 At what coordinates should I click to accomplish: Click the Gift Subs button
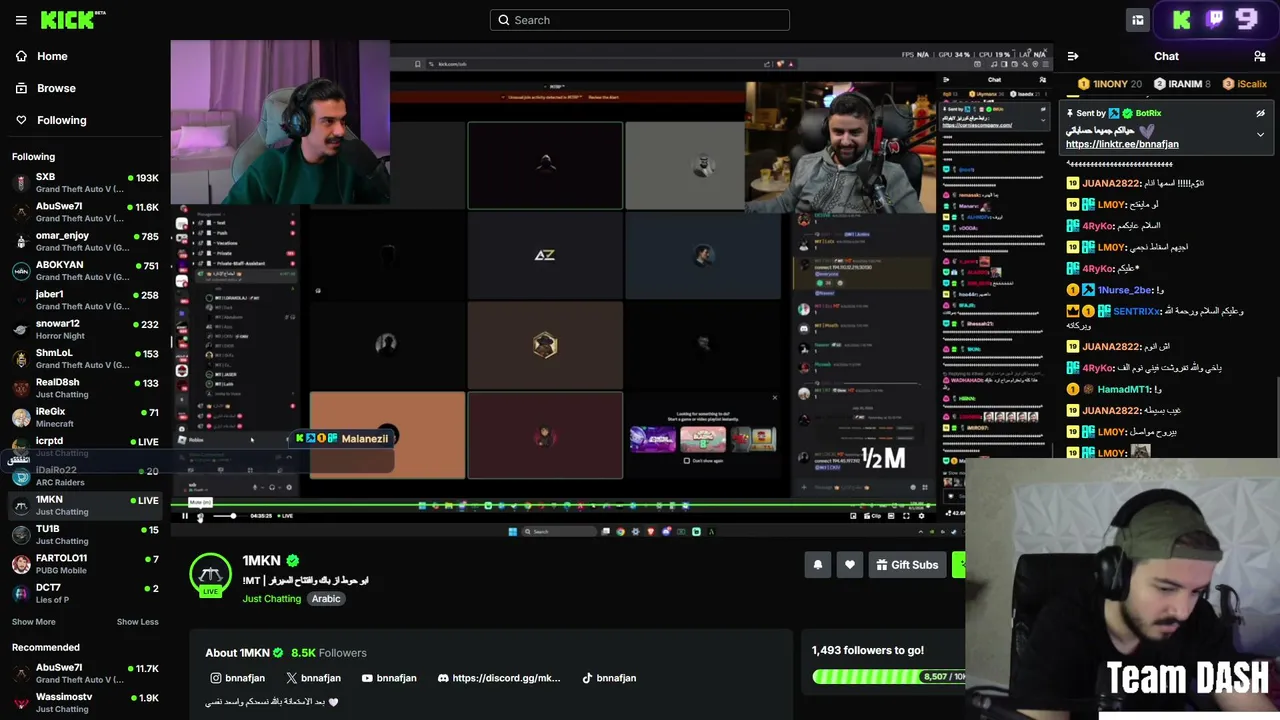click(x=907, y=565)
